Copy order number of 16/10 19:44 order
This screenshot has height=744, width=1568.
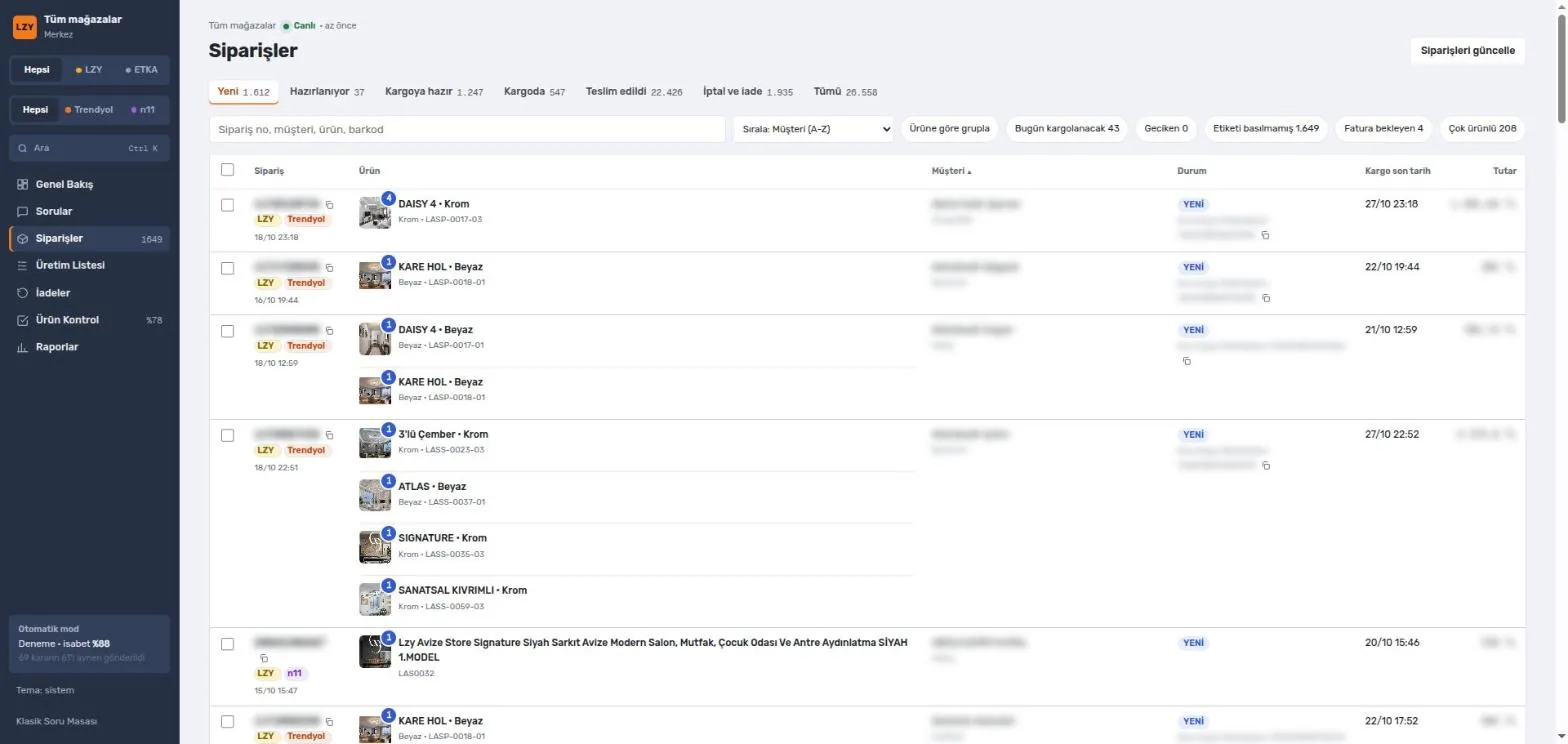[x=330, y=268]
